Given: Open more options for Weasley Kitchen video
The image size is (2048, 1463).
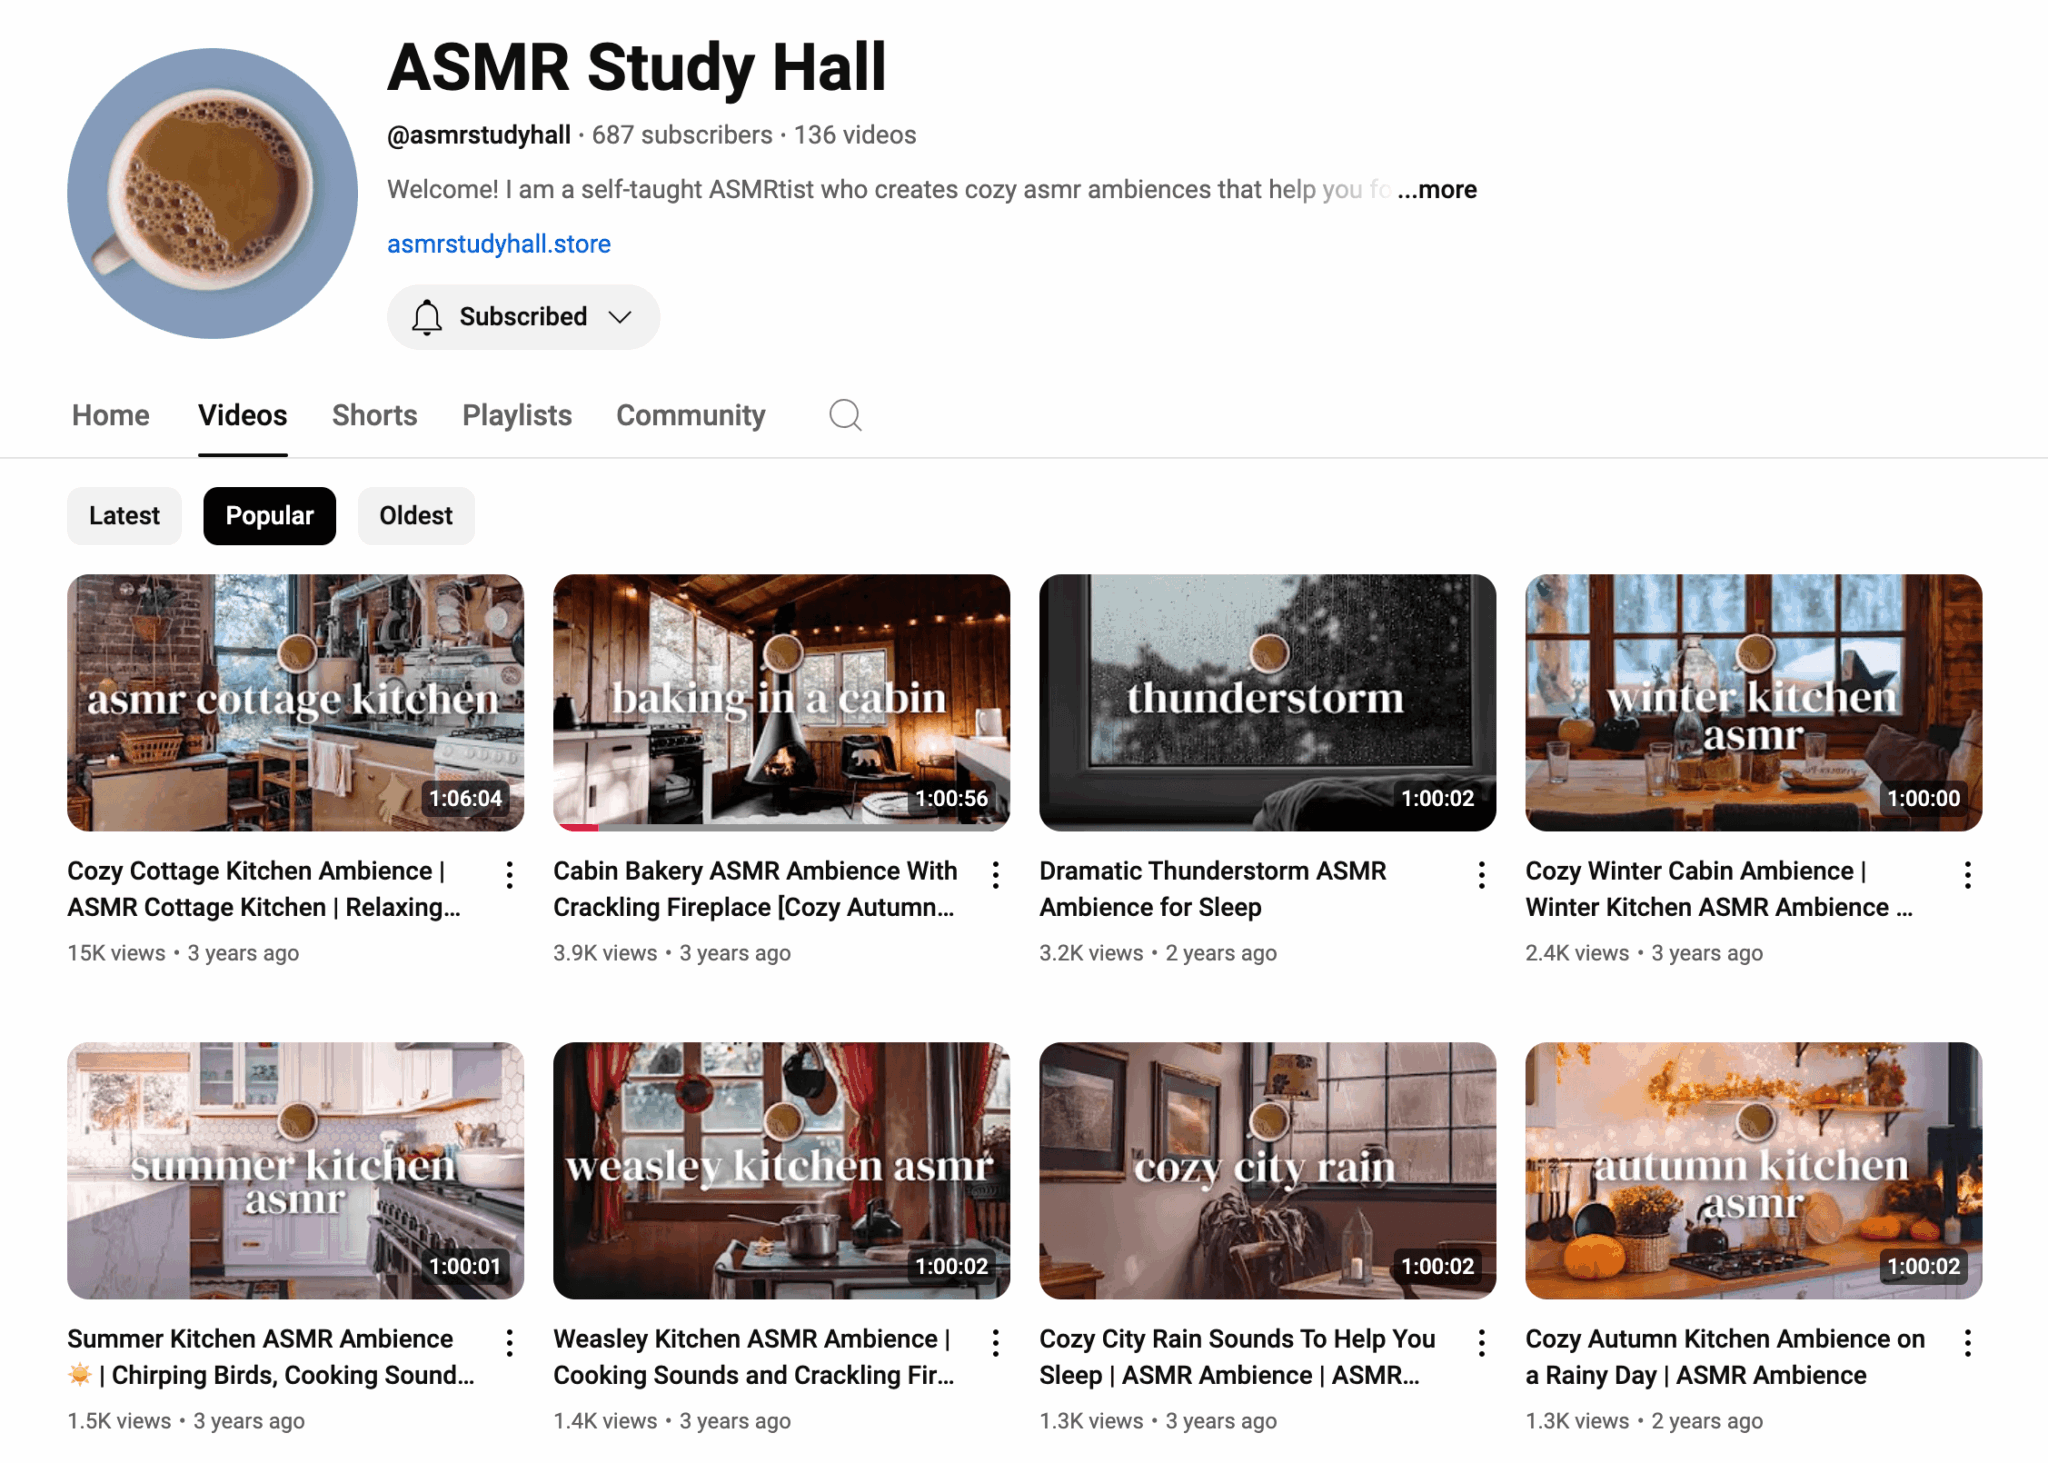Looking at the screenshot, I should (996, 1343).
